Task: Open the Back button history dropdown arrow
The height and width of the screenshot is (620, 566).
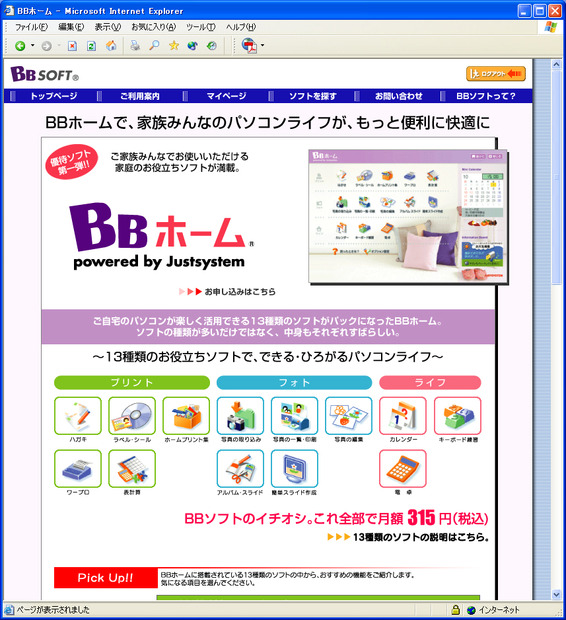Action: pos(32,46)
